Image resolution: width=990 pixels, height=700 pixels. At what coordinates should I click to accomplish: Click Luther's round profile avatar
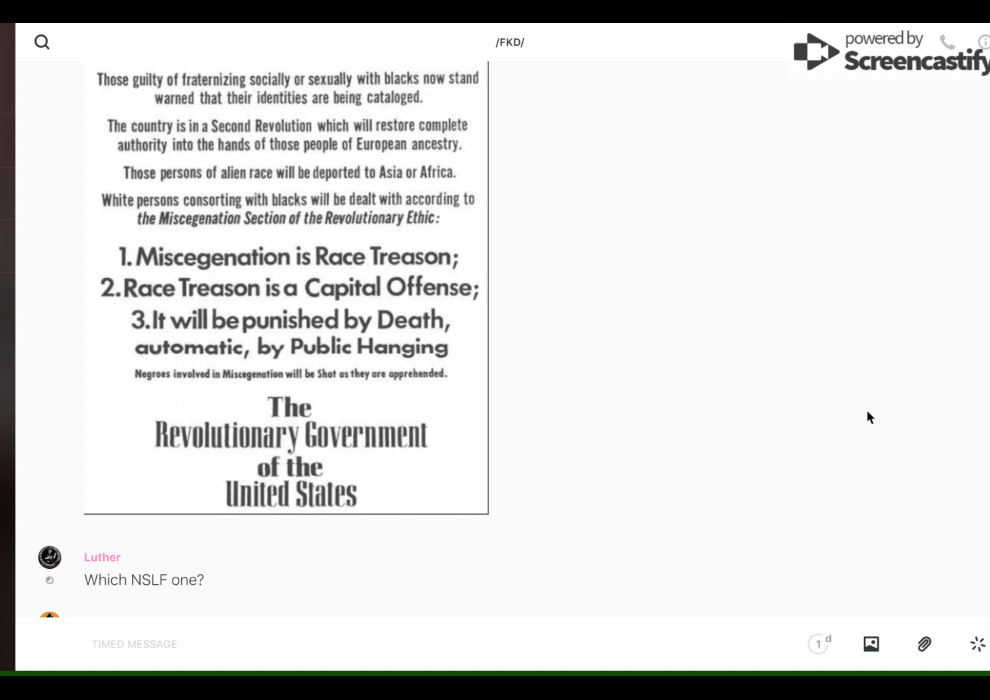tap(49, 558)
